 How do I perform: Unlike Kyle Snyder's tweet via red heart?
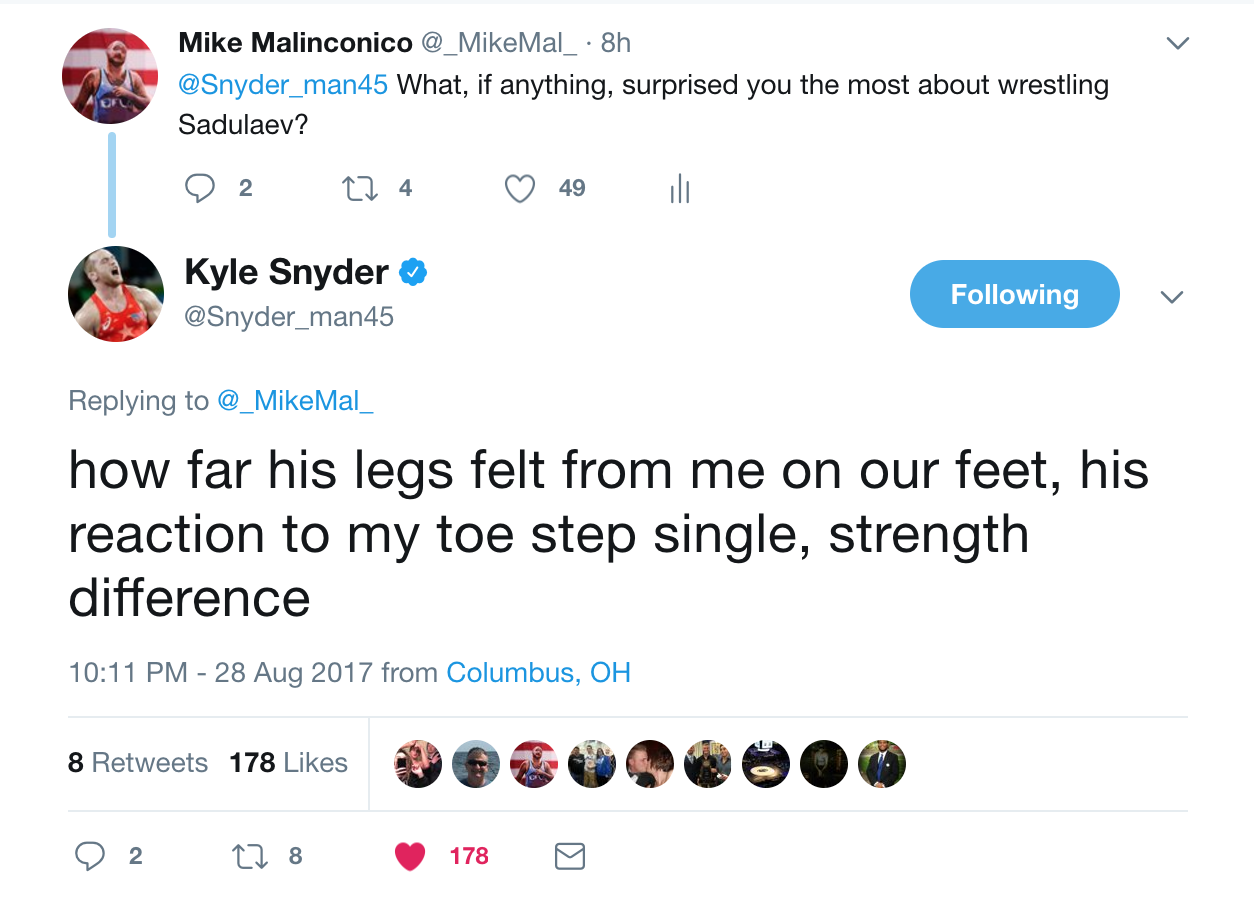410,856
